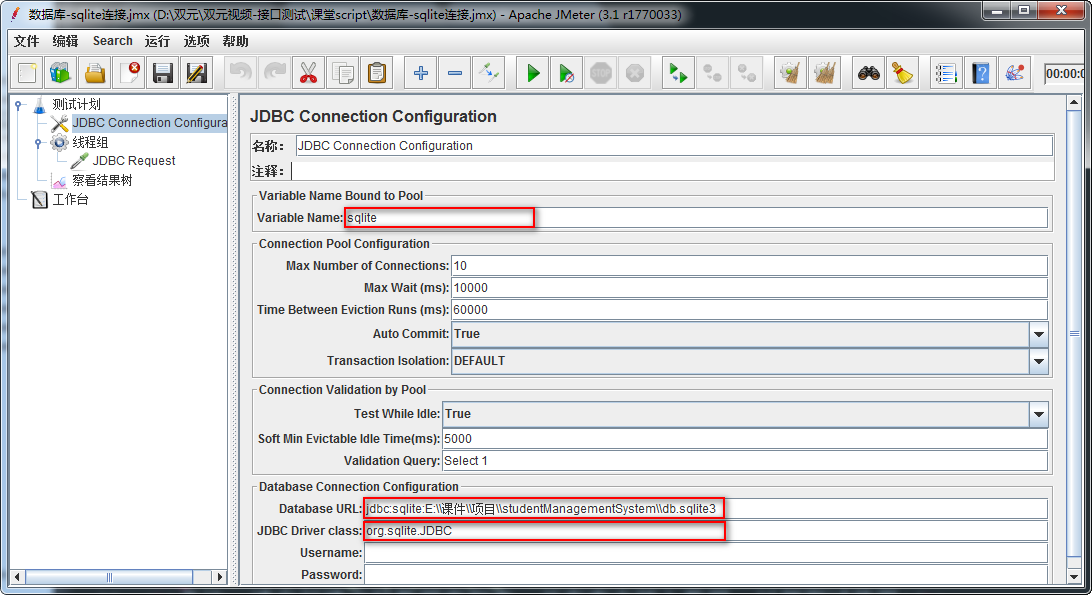Open the Auto Commit dropdown
The height and width of the screenshot is (595, 1092).
(x=1038, y=334)
